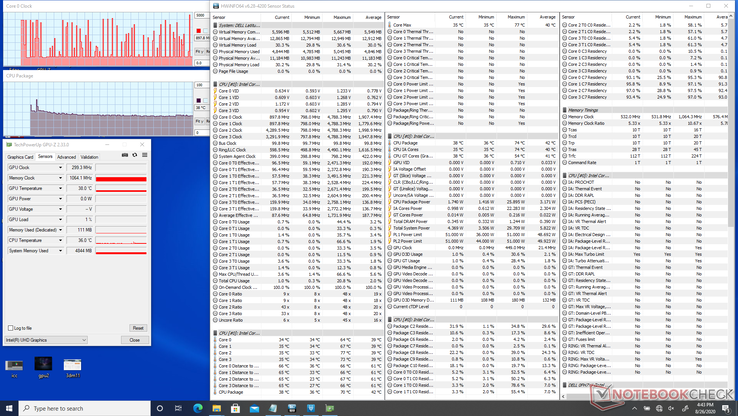Click the battery tray icon
738x416 pixels.
(x=647, y=408)
